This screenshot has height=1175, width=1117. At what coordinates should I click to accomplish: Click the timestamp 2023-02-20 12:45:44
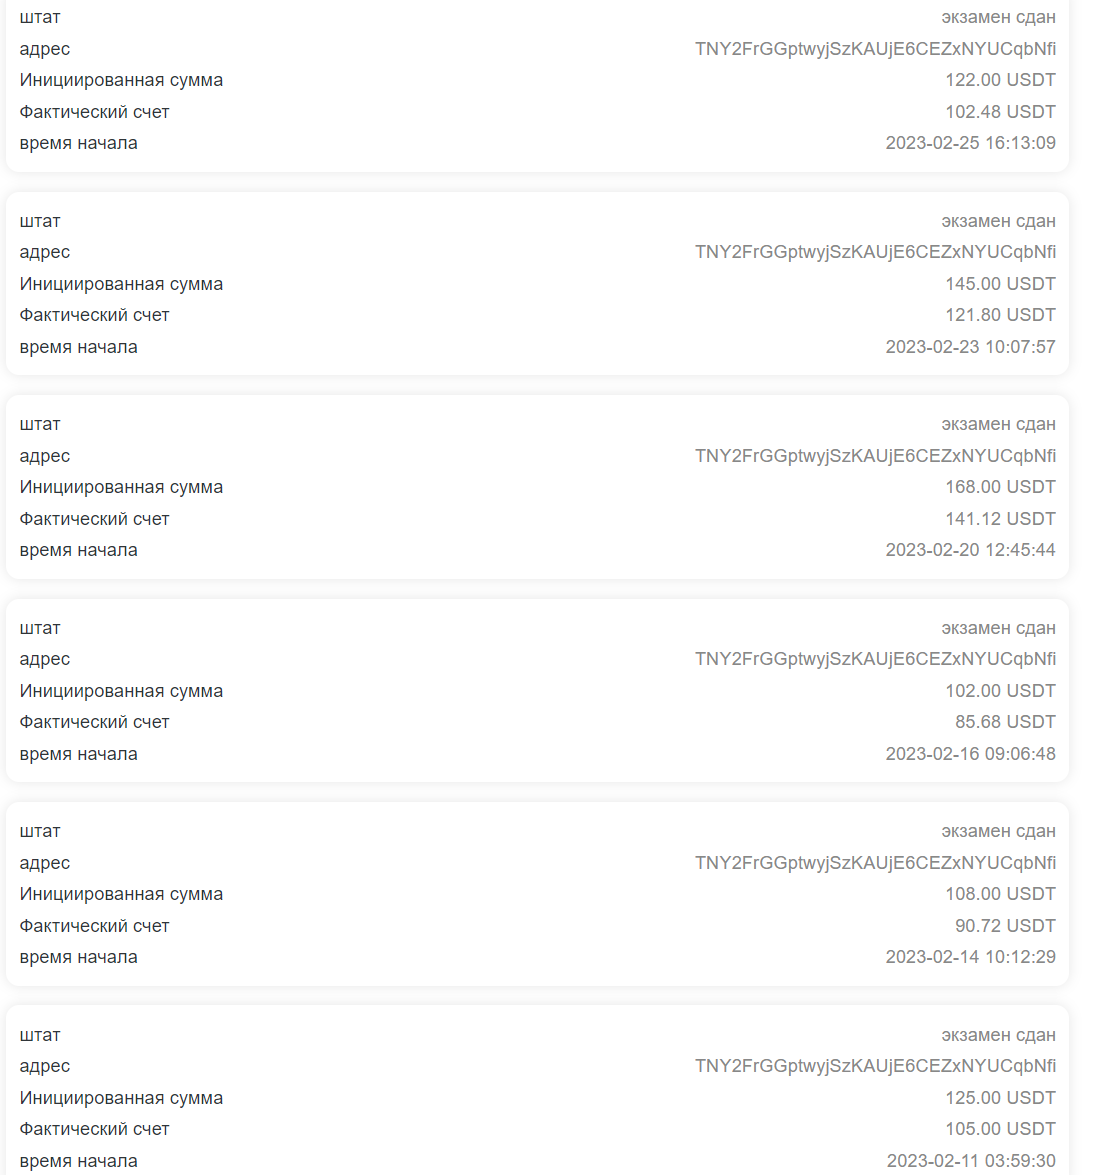point(970,550)
